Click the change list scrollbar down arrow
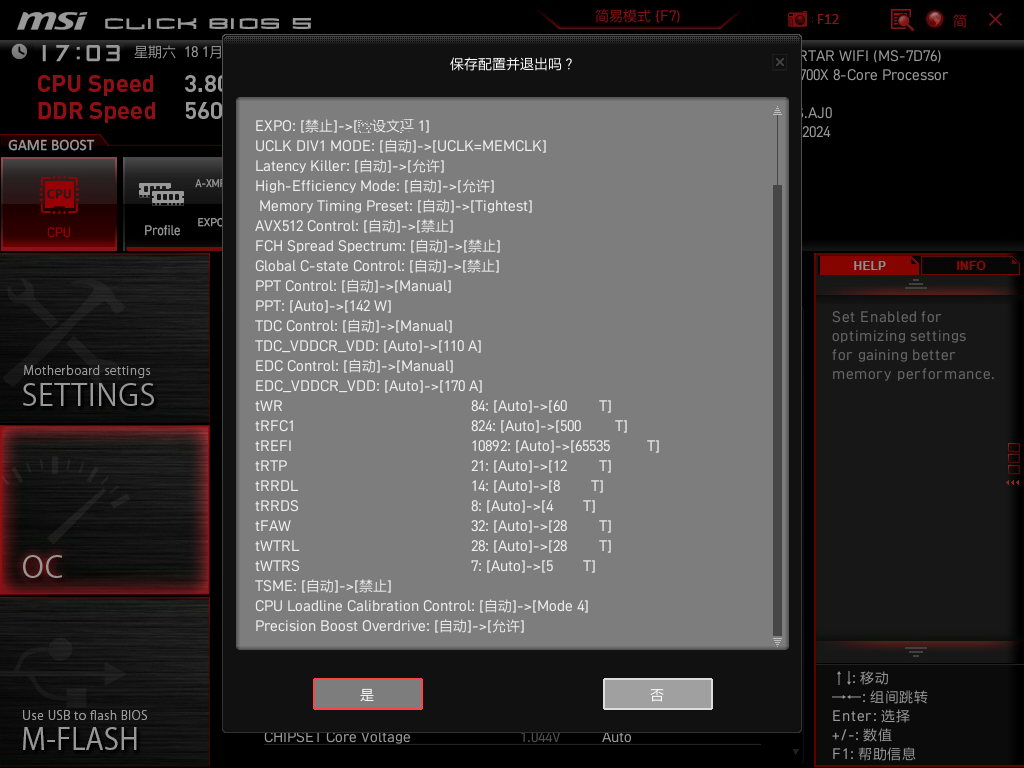Image resolution: width=1024 pixels, height=768 pixels. [x=777, y=641]
